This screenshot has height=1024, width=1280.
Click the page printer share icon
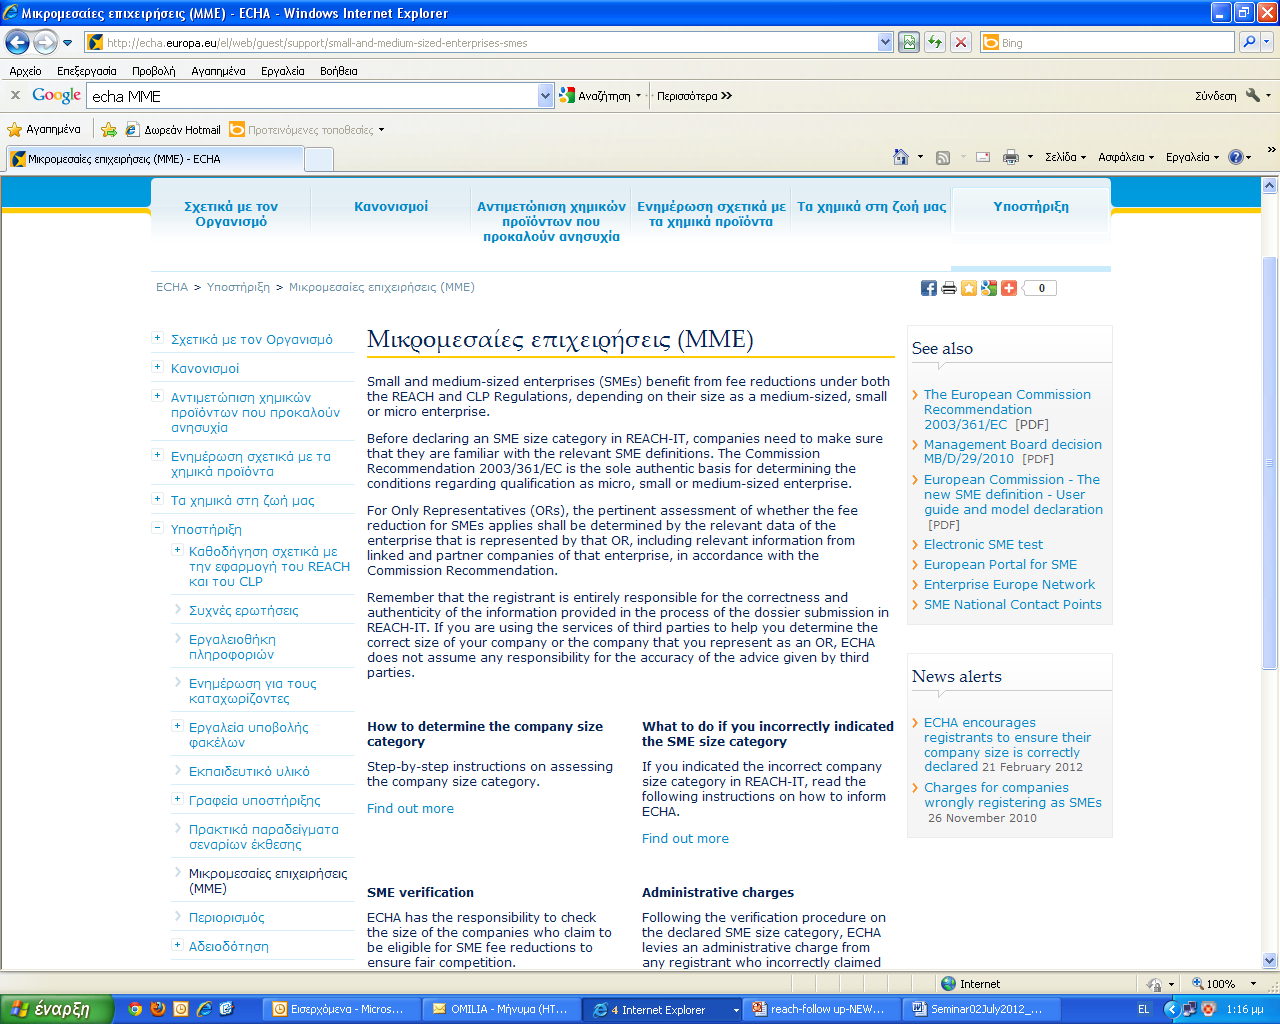(x=949, y=288)
